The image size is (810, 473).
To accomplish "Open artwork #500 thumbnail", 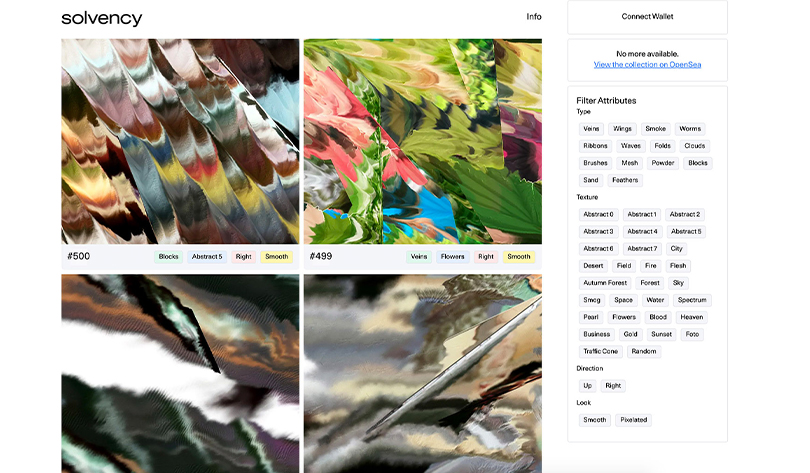I will click(x=180, y=141).
